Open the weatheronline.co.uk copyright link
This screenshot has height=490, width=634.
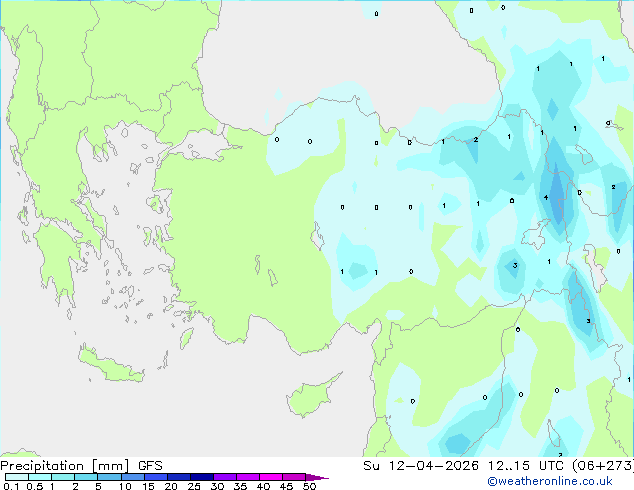coord(550,481)
